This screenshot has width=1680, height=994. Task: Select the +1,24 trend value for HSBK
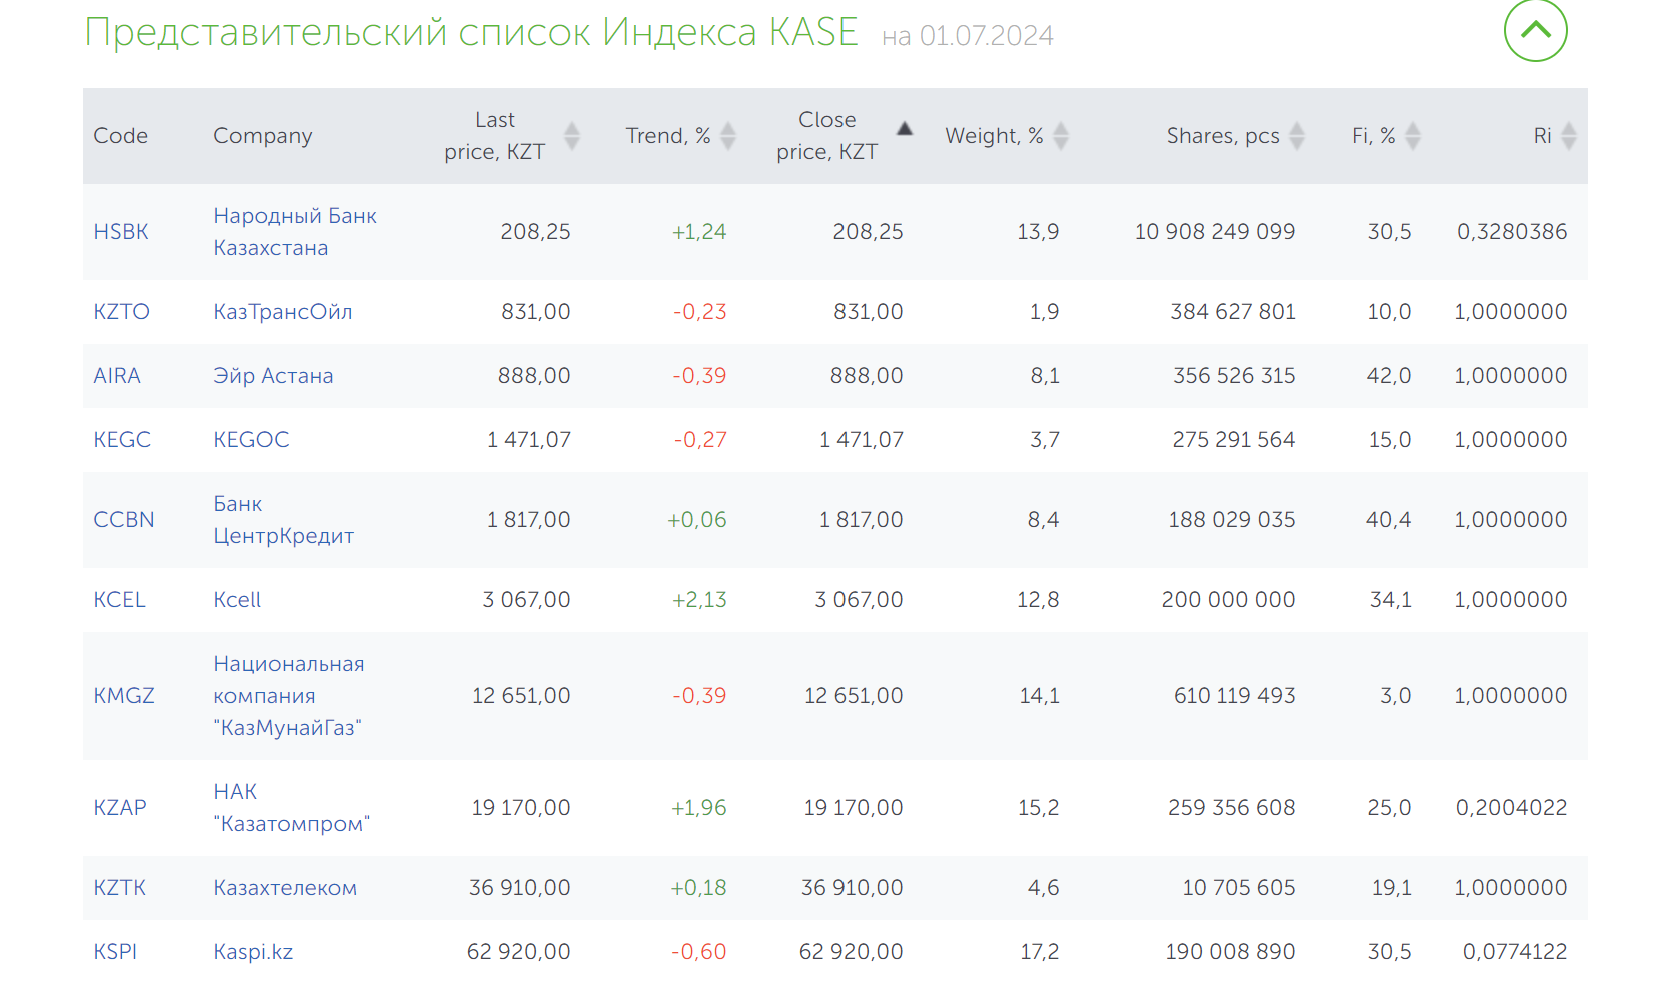tap(699, 232)
